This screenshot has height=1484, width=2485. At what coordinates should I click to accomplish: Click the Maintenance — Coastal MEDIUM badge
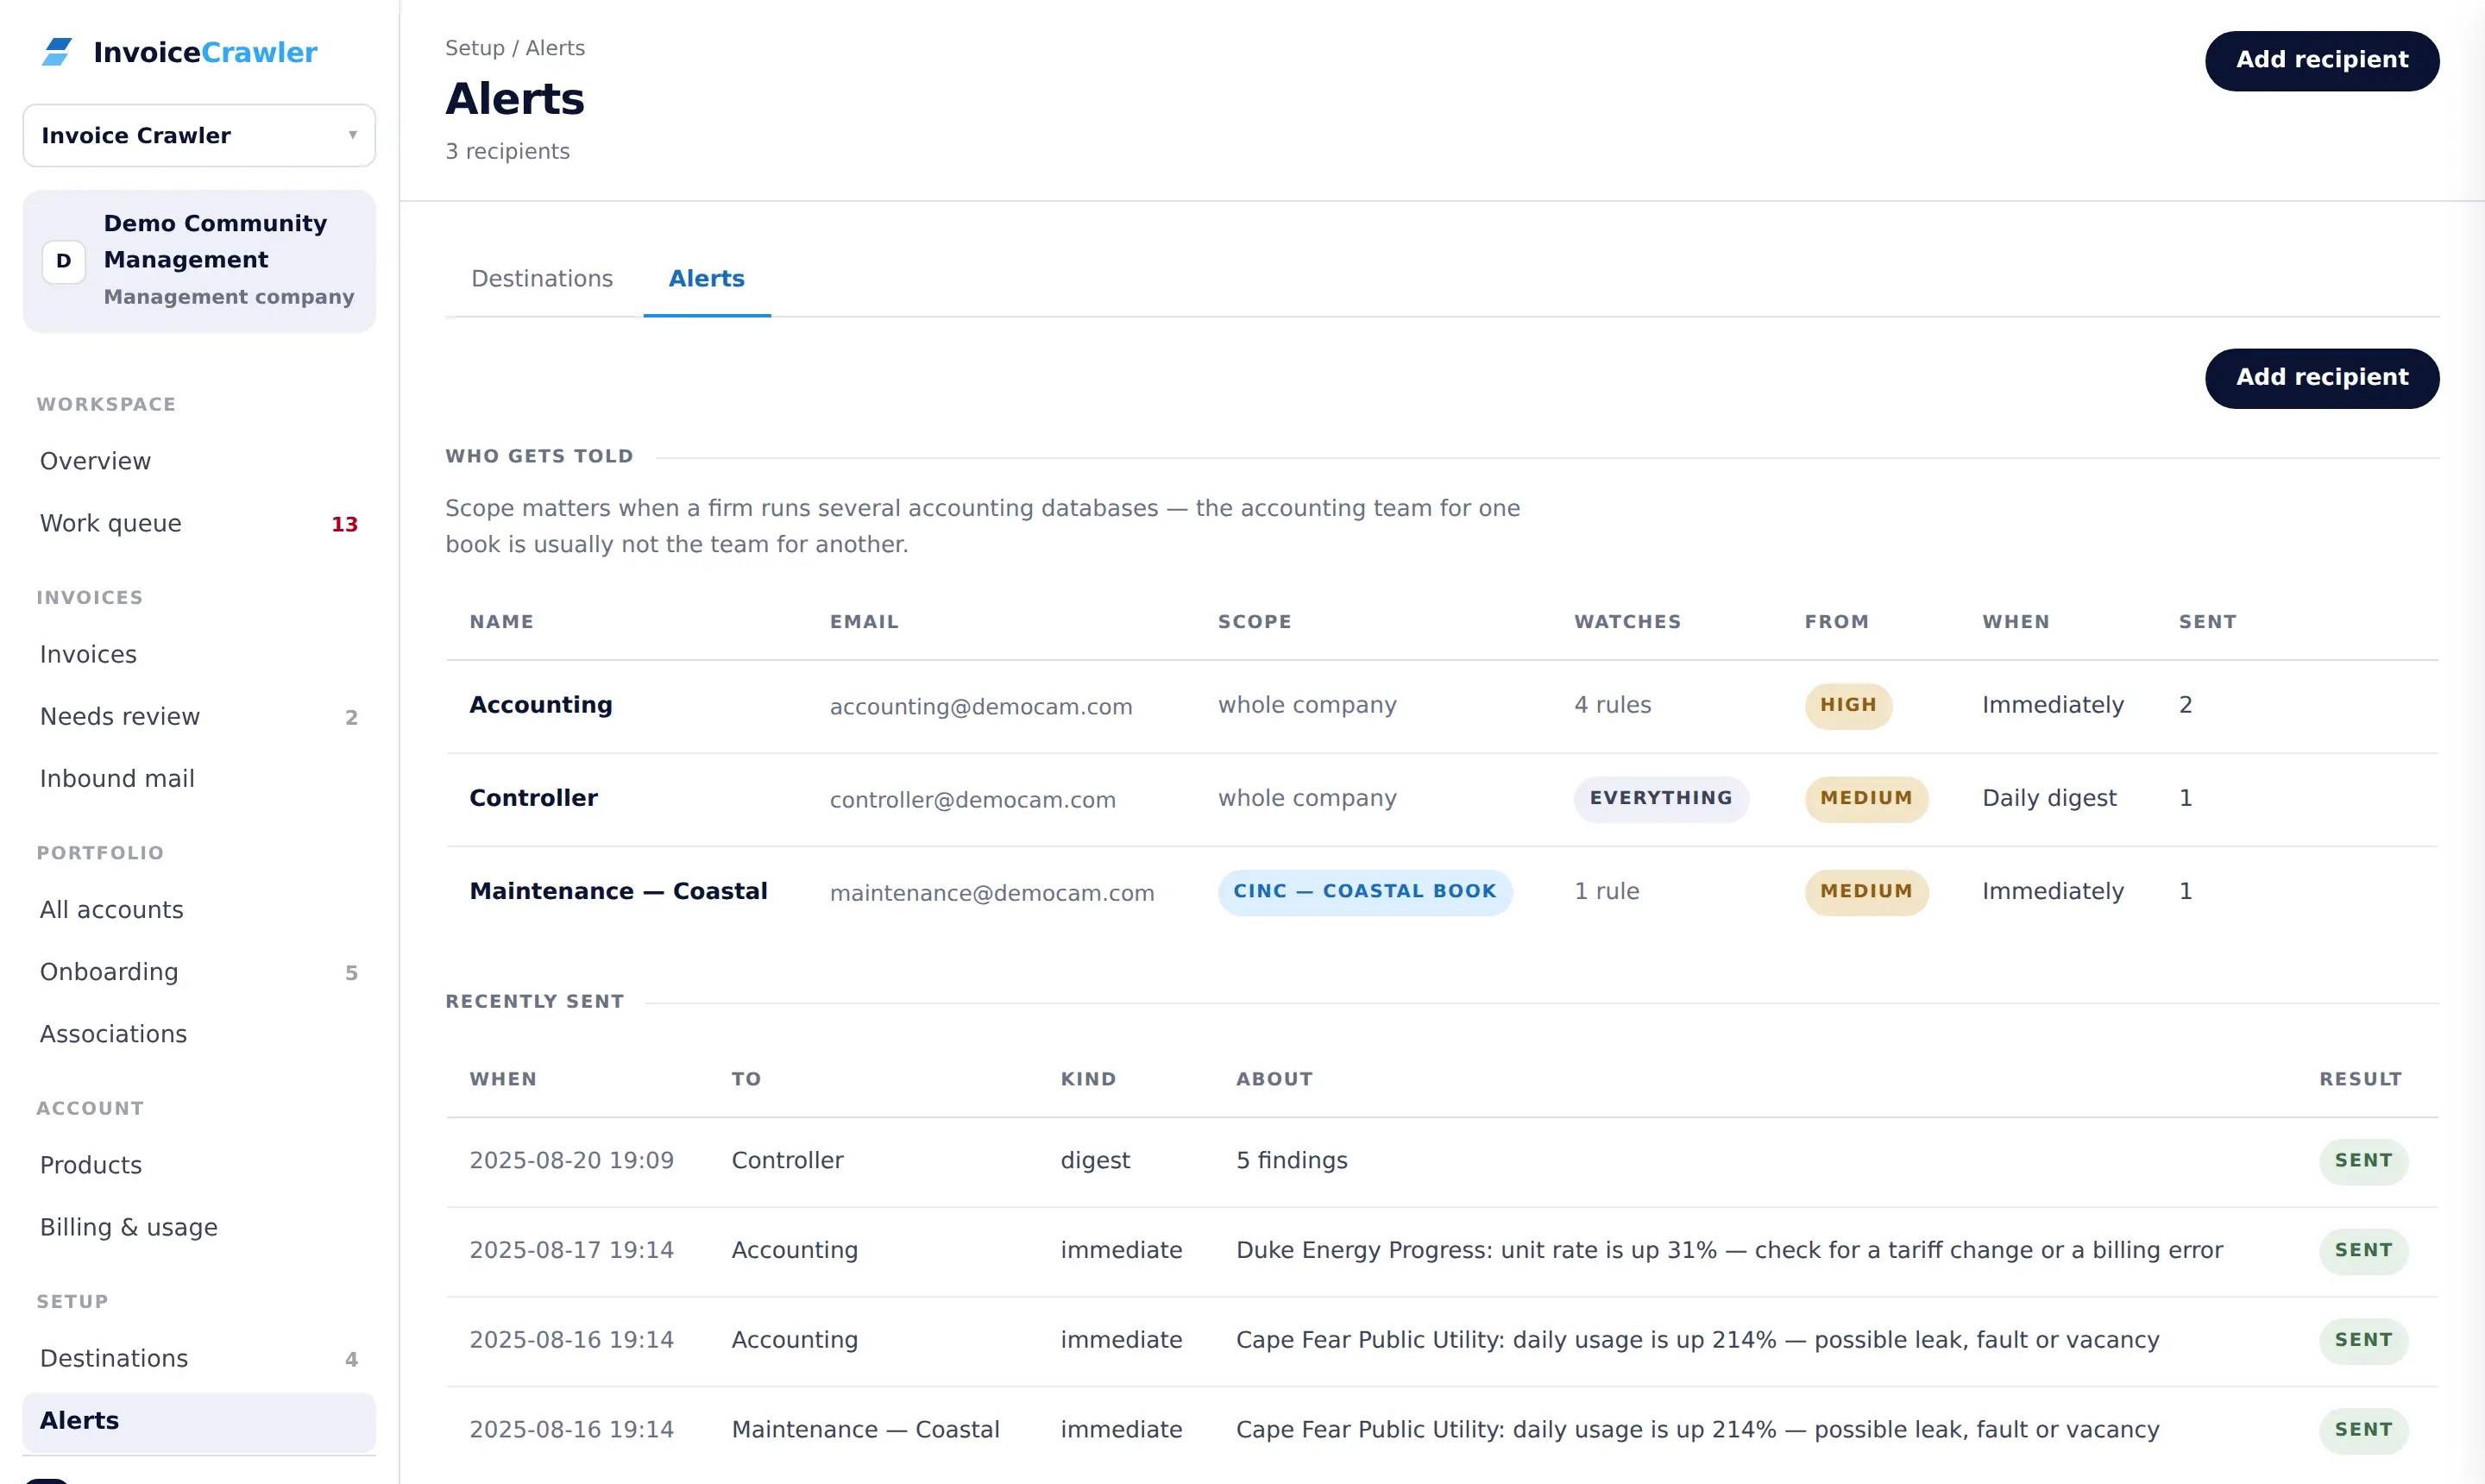(x=1866, y=891)
